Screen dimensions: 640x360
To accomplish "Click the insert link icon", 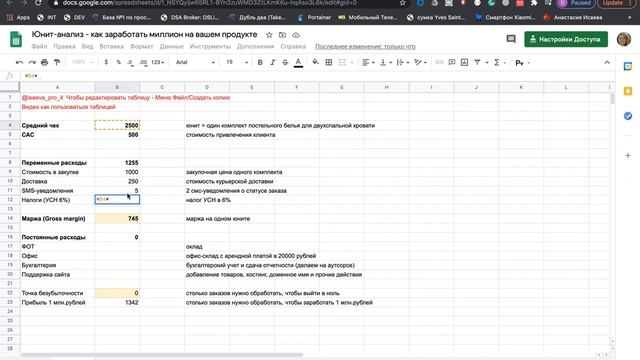I will (x=439, y=62).
